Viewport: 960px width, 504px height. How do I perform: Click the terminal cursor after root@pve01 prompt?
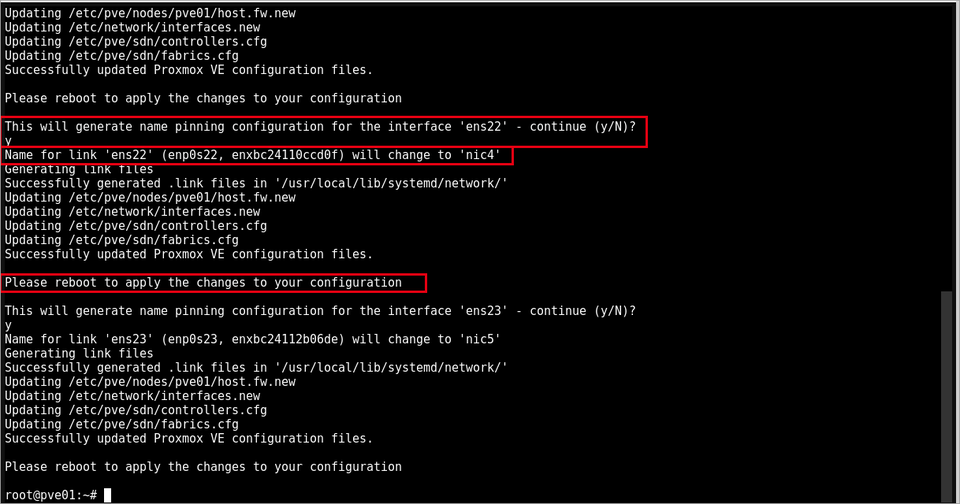click(x=108, y=495)
